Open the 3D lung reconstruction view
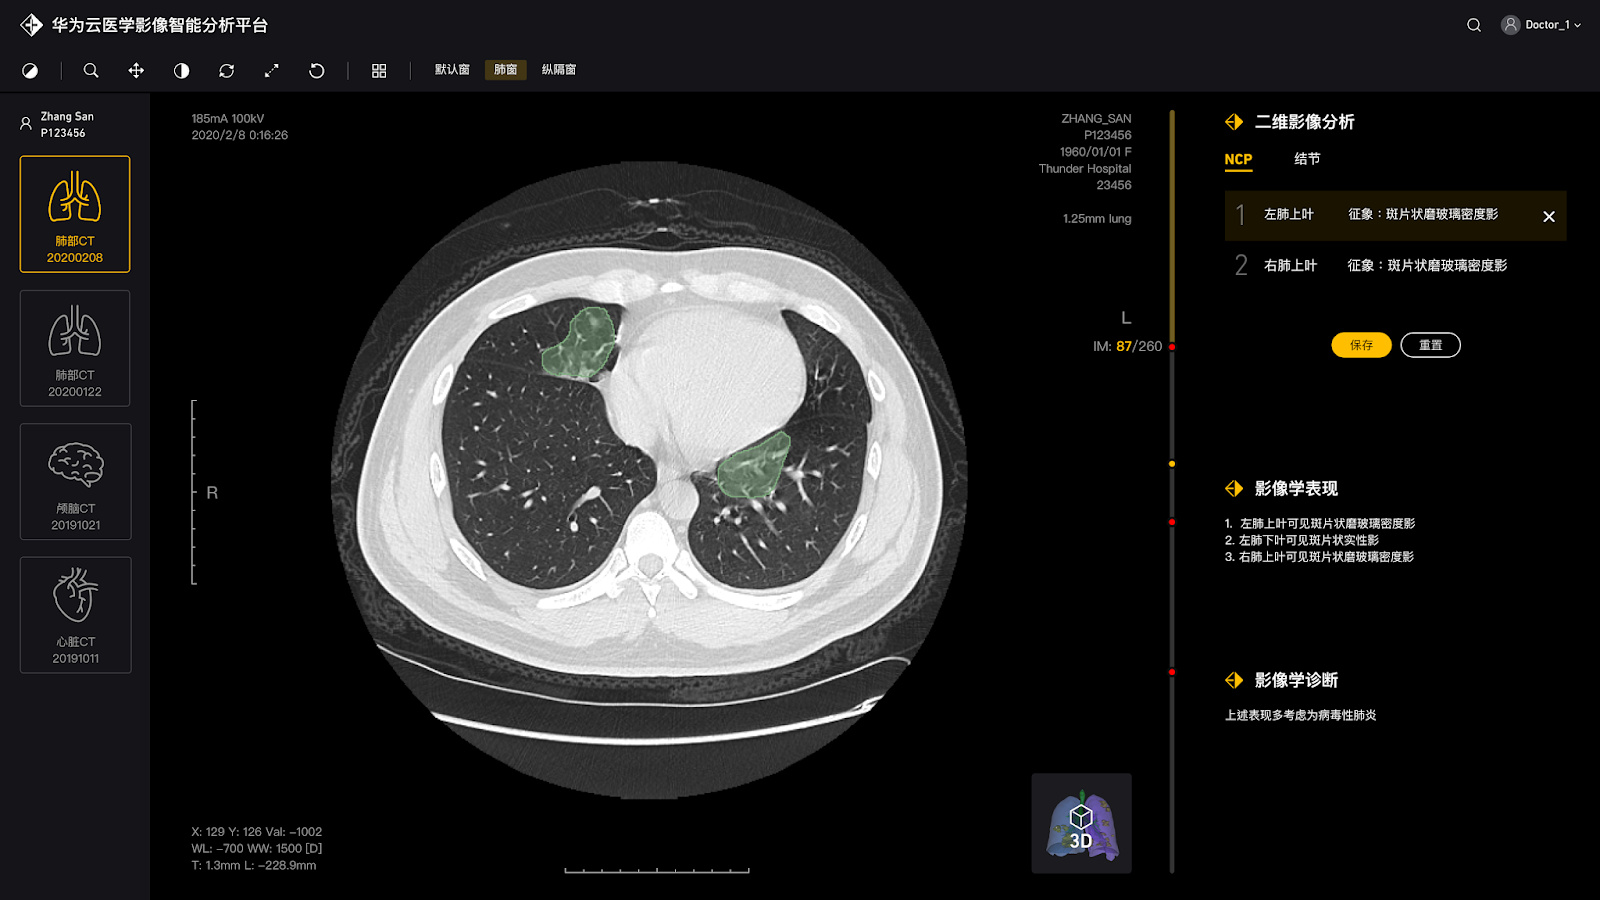This screenshot has width=1600, height=900. point(1080,823)
